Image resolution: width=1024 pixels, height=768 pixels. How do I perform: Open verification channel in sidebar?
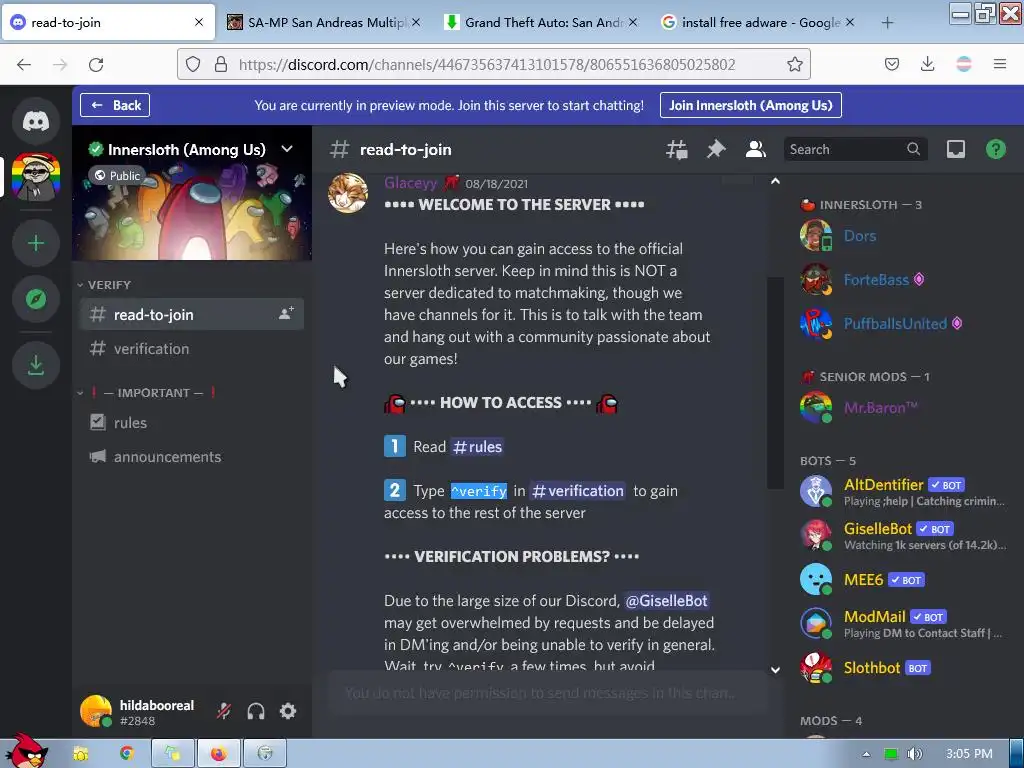(192, 349)
